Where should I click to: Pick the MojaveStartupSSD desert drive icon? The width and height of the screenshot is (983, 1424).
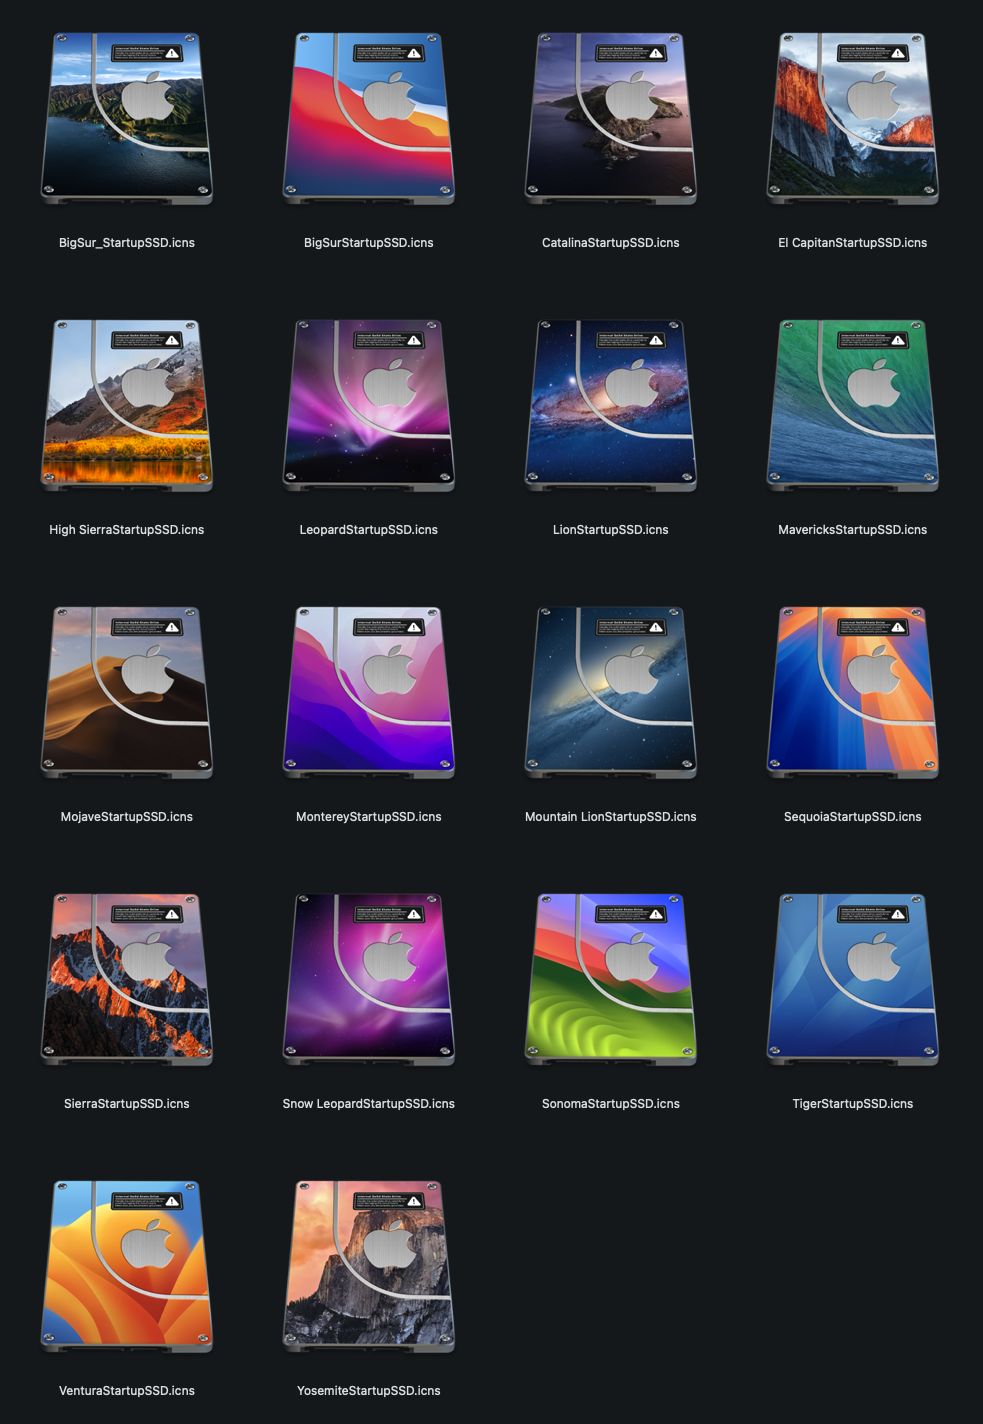point(127,692)
